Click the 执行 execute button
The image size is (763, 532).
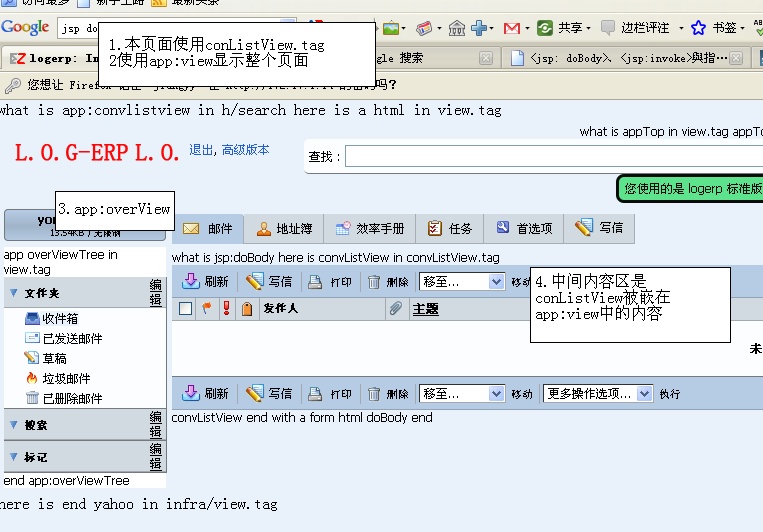pyautogui.click(x=670, y=394)
